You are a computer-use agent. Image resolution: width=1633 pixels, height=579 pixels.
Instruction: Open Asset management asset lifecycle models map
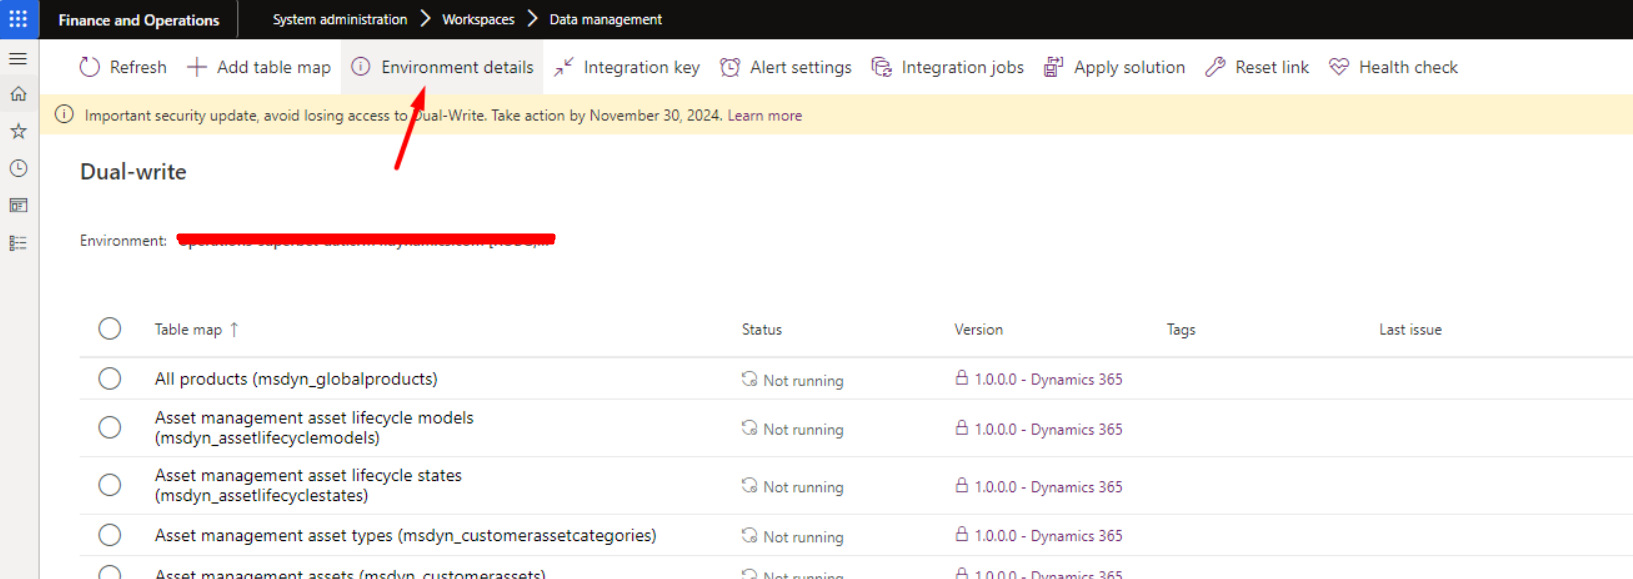click(314, 428)
